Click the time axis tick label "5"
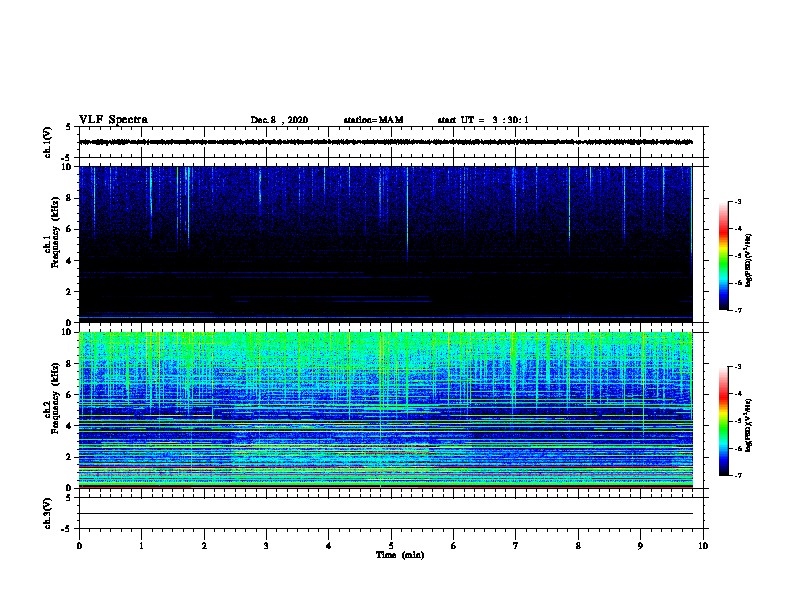Image resolution: width=792 pixels, height=612 pixels. click(391, 545)
